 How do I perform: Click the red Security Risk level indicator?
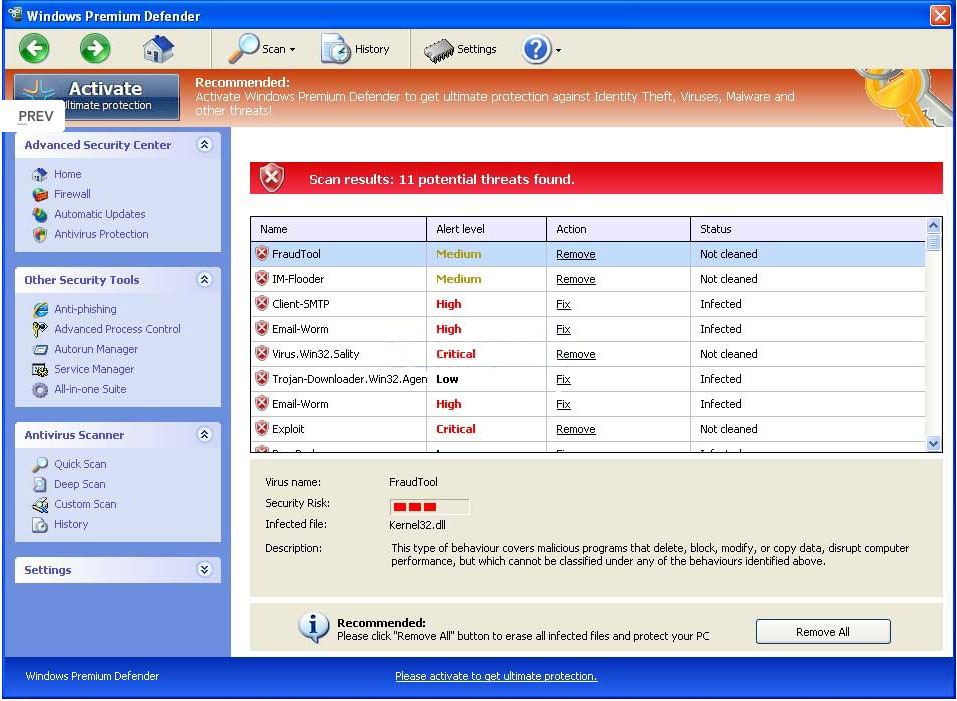pyautogui.click(x=429, y=506)
